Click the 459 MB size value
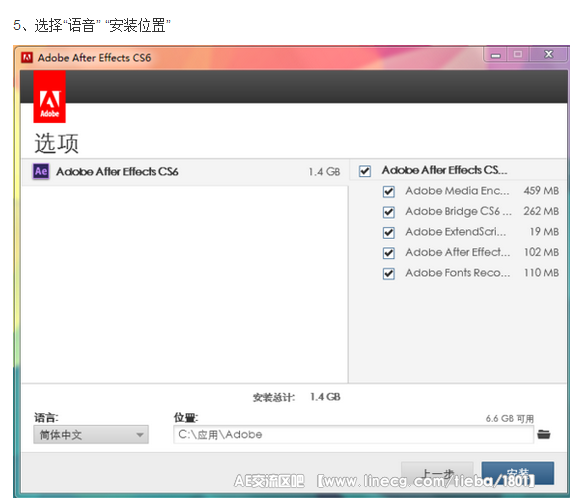Screen dimensions: 570x498 coord(541,190)
